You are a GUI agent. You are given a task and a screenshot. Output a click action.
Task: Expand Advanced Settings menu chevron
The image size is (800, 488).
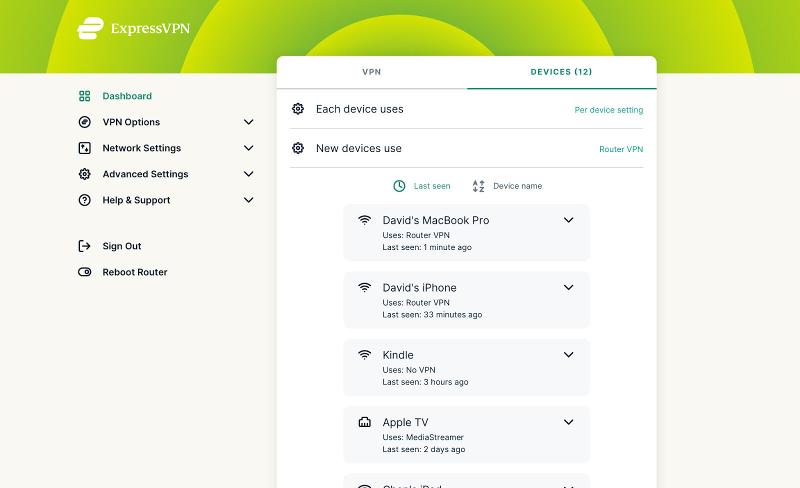coord(248,174)
